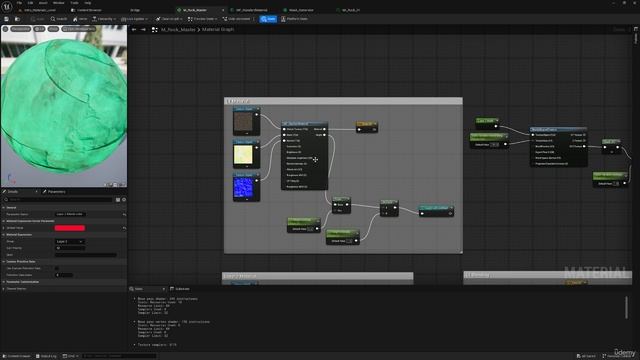Click the console command input field
The height and width of the screenshot is (360, 640).
[x=119, y=356]
